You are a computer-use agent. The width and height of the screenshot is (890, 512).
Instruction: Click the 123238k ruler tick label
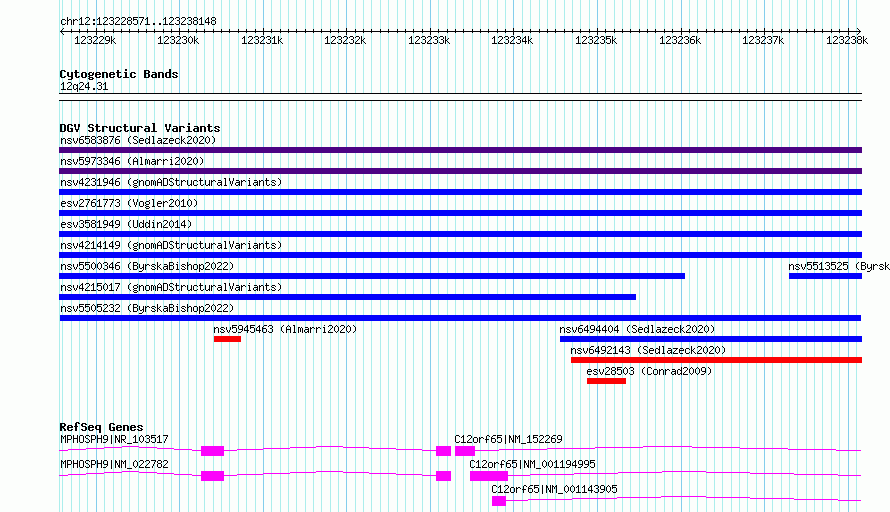(x=847, y=40)
